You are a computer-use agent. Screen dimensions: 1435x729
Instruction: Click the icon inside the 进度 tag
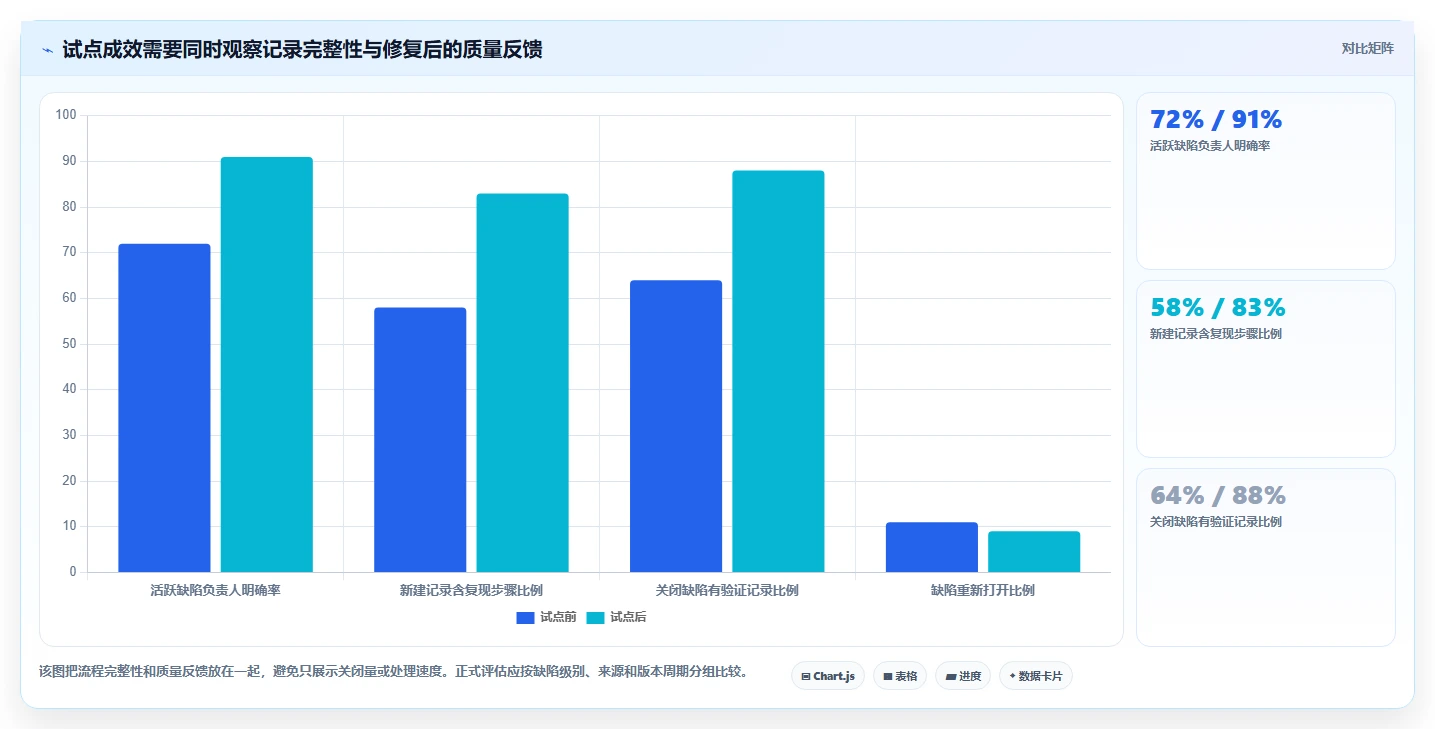coord(950,677)
